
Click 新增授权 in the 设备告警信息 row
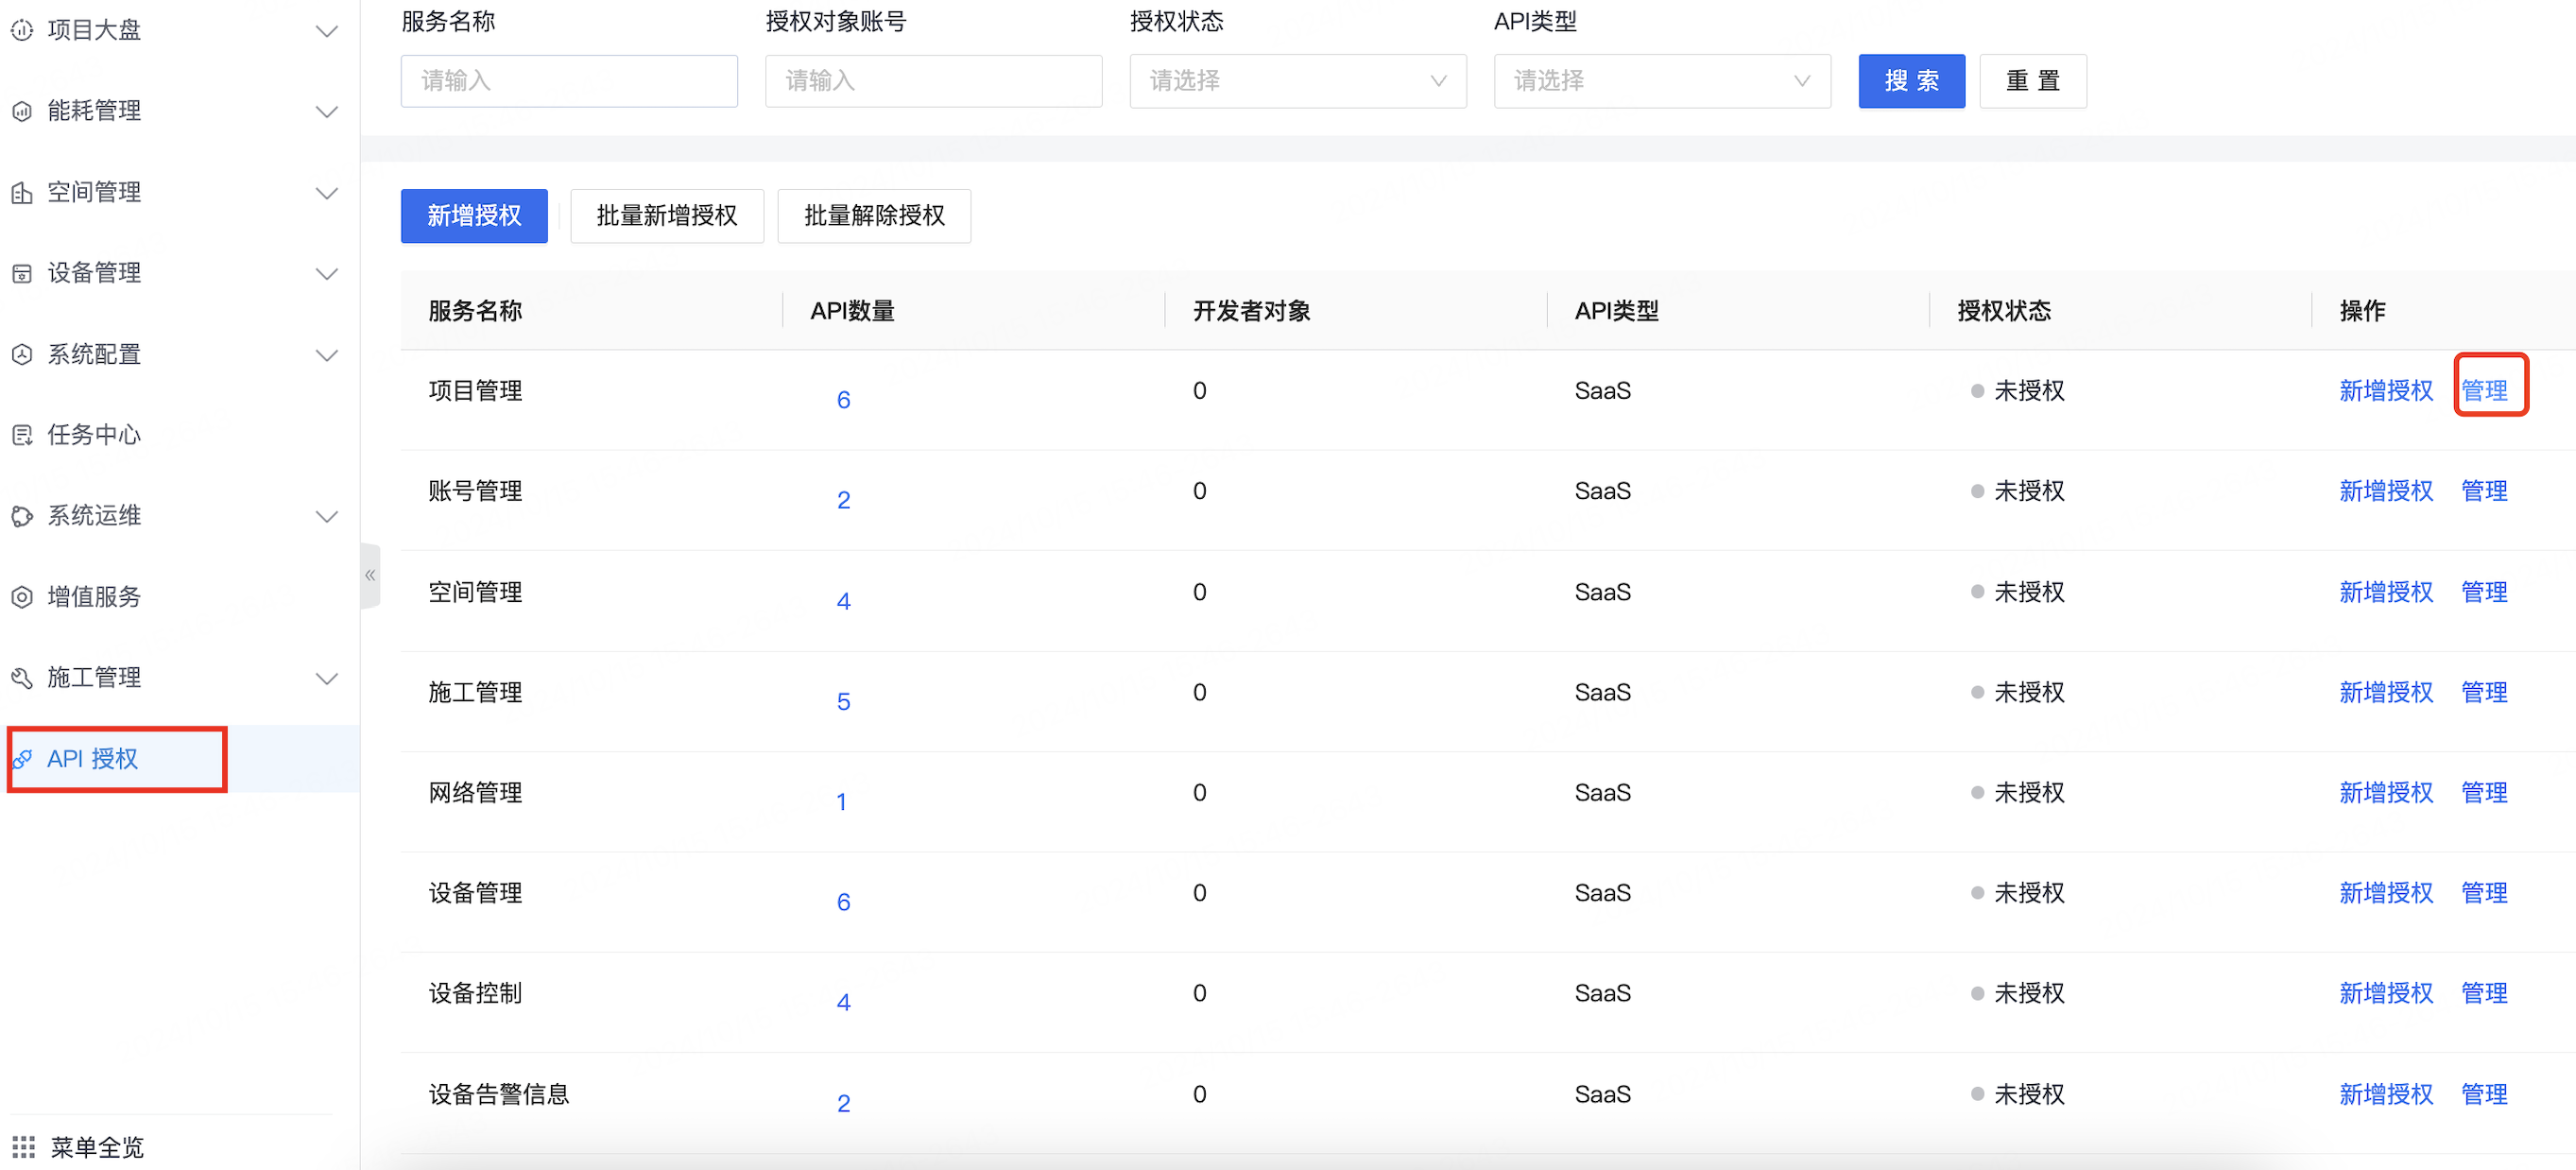tap(2386, 1094)
